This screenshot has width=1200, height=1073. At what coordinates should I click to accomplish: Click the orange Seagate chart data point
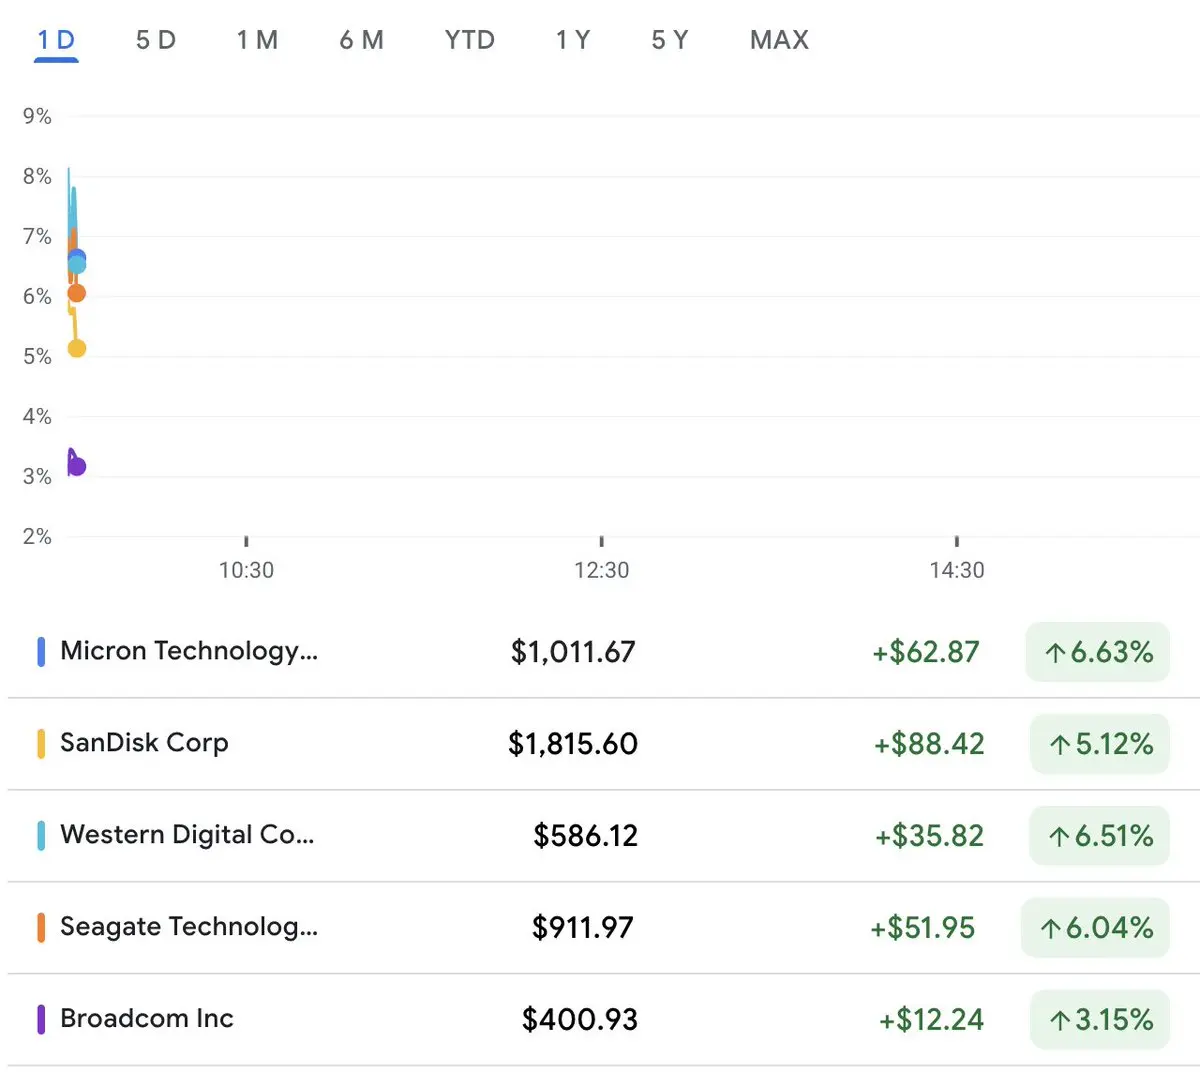point(76,293)
